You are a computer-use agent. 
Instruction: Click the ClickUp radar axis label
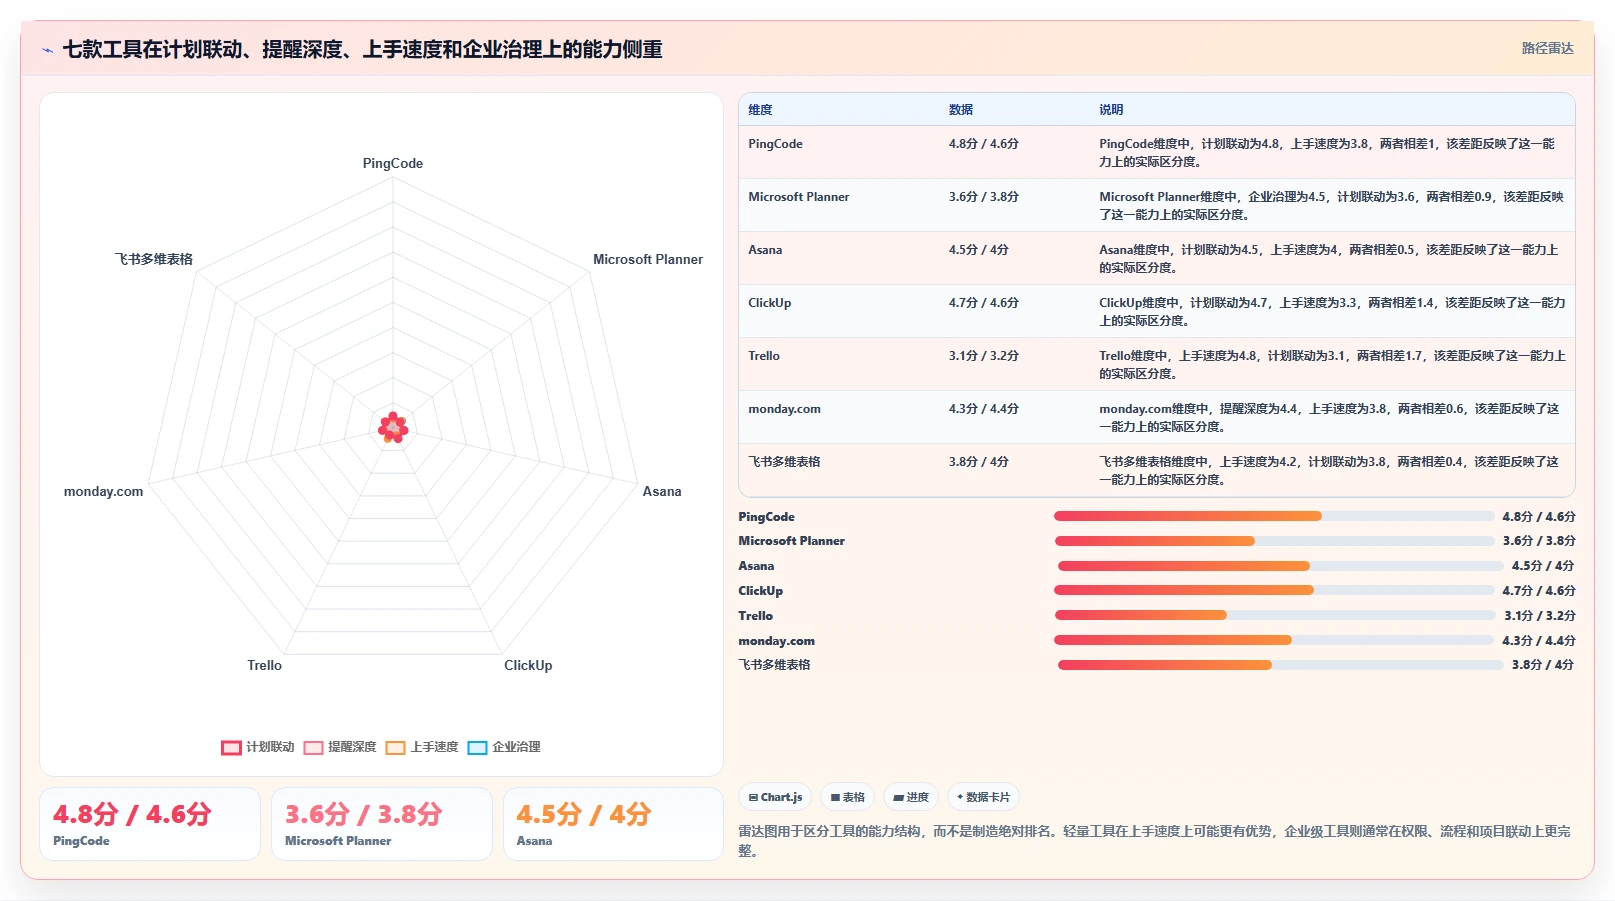coord(528,665)
